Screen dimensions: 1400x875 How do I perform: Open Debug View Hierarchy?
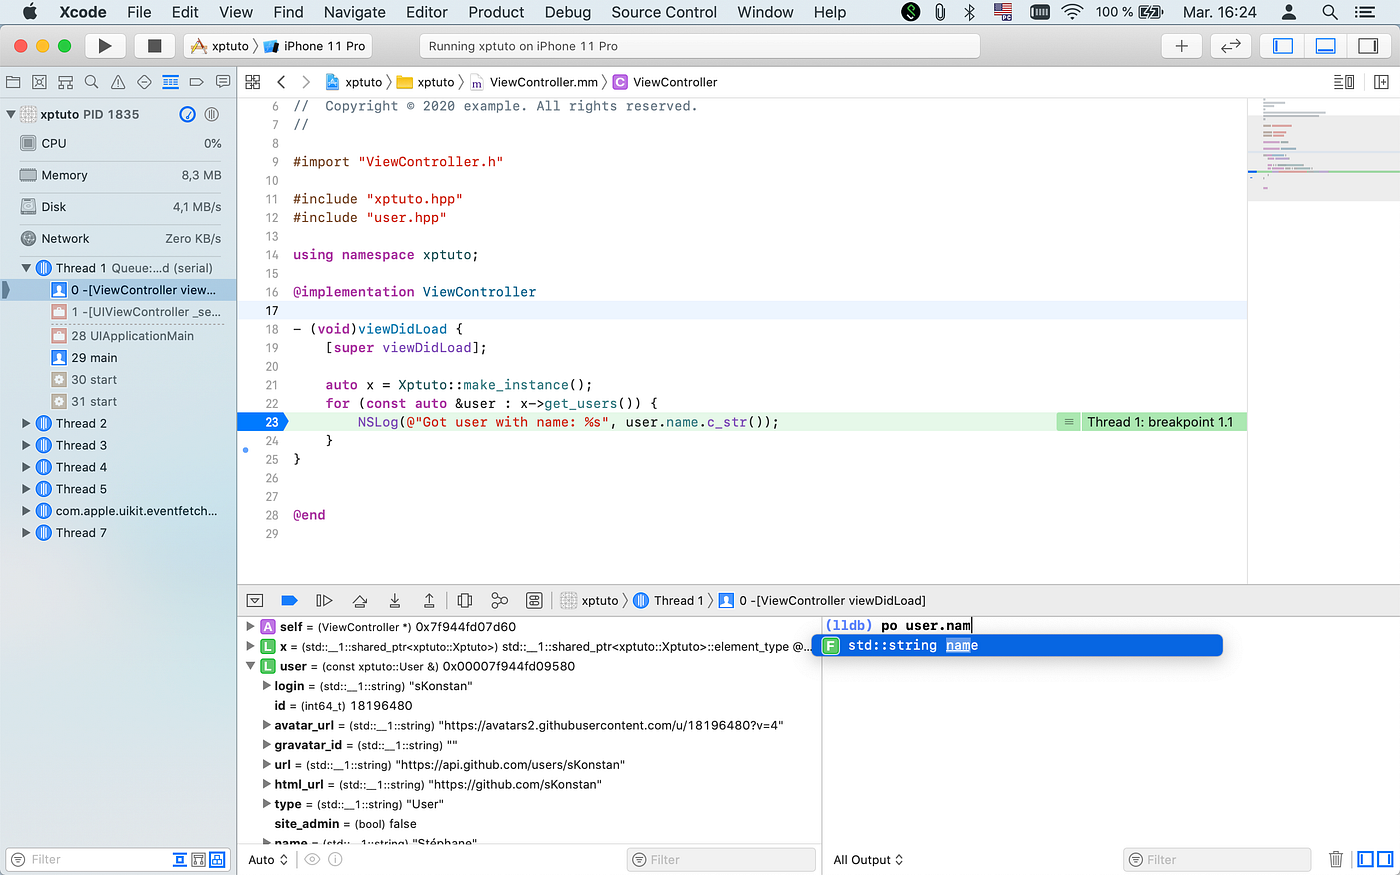pos(464,600)
